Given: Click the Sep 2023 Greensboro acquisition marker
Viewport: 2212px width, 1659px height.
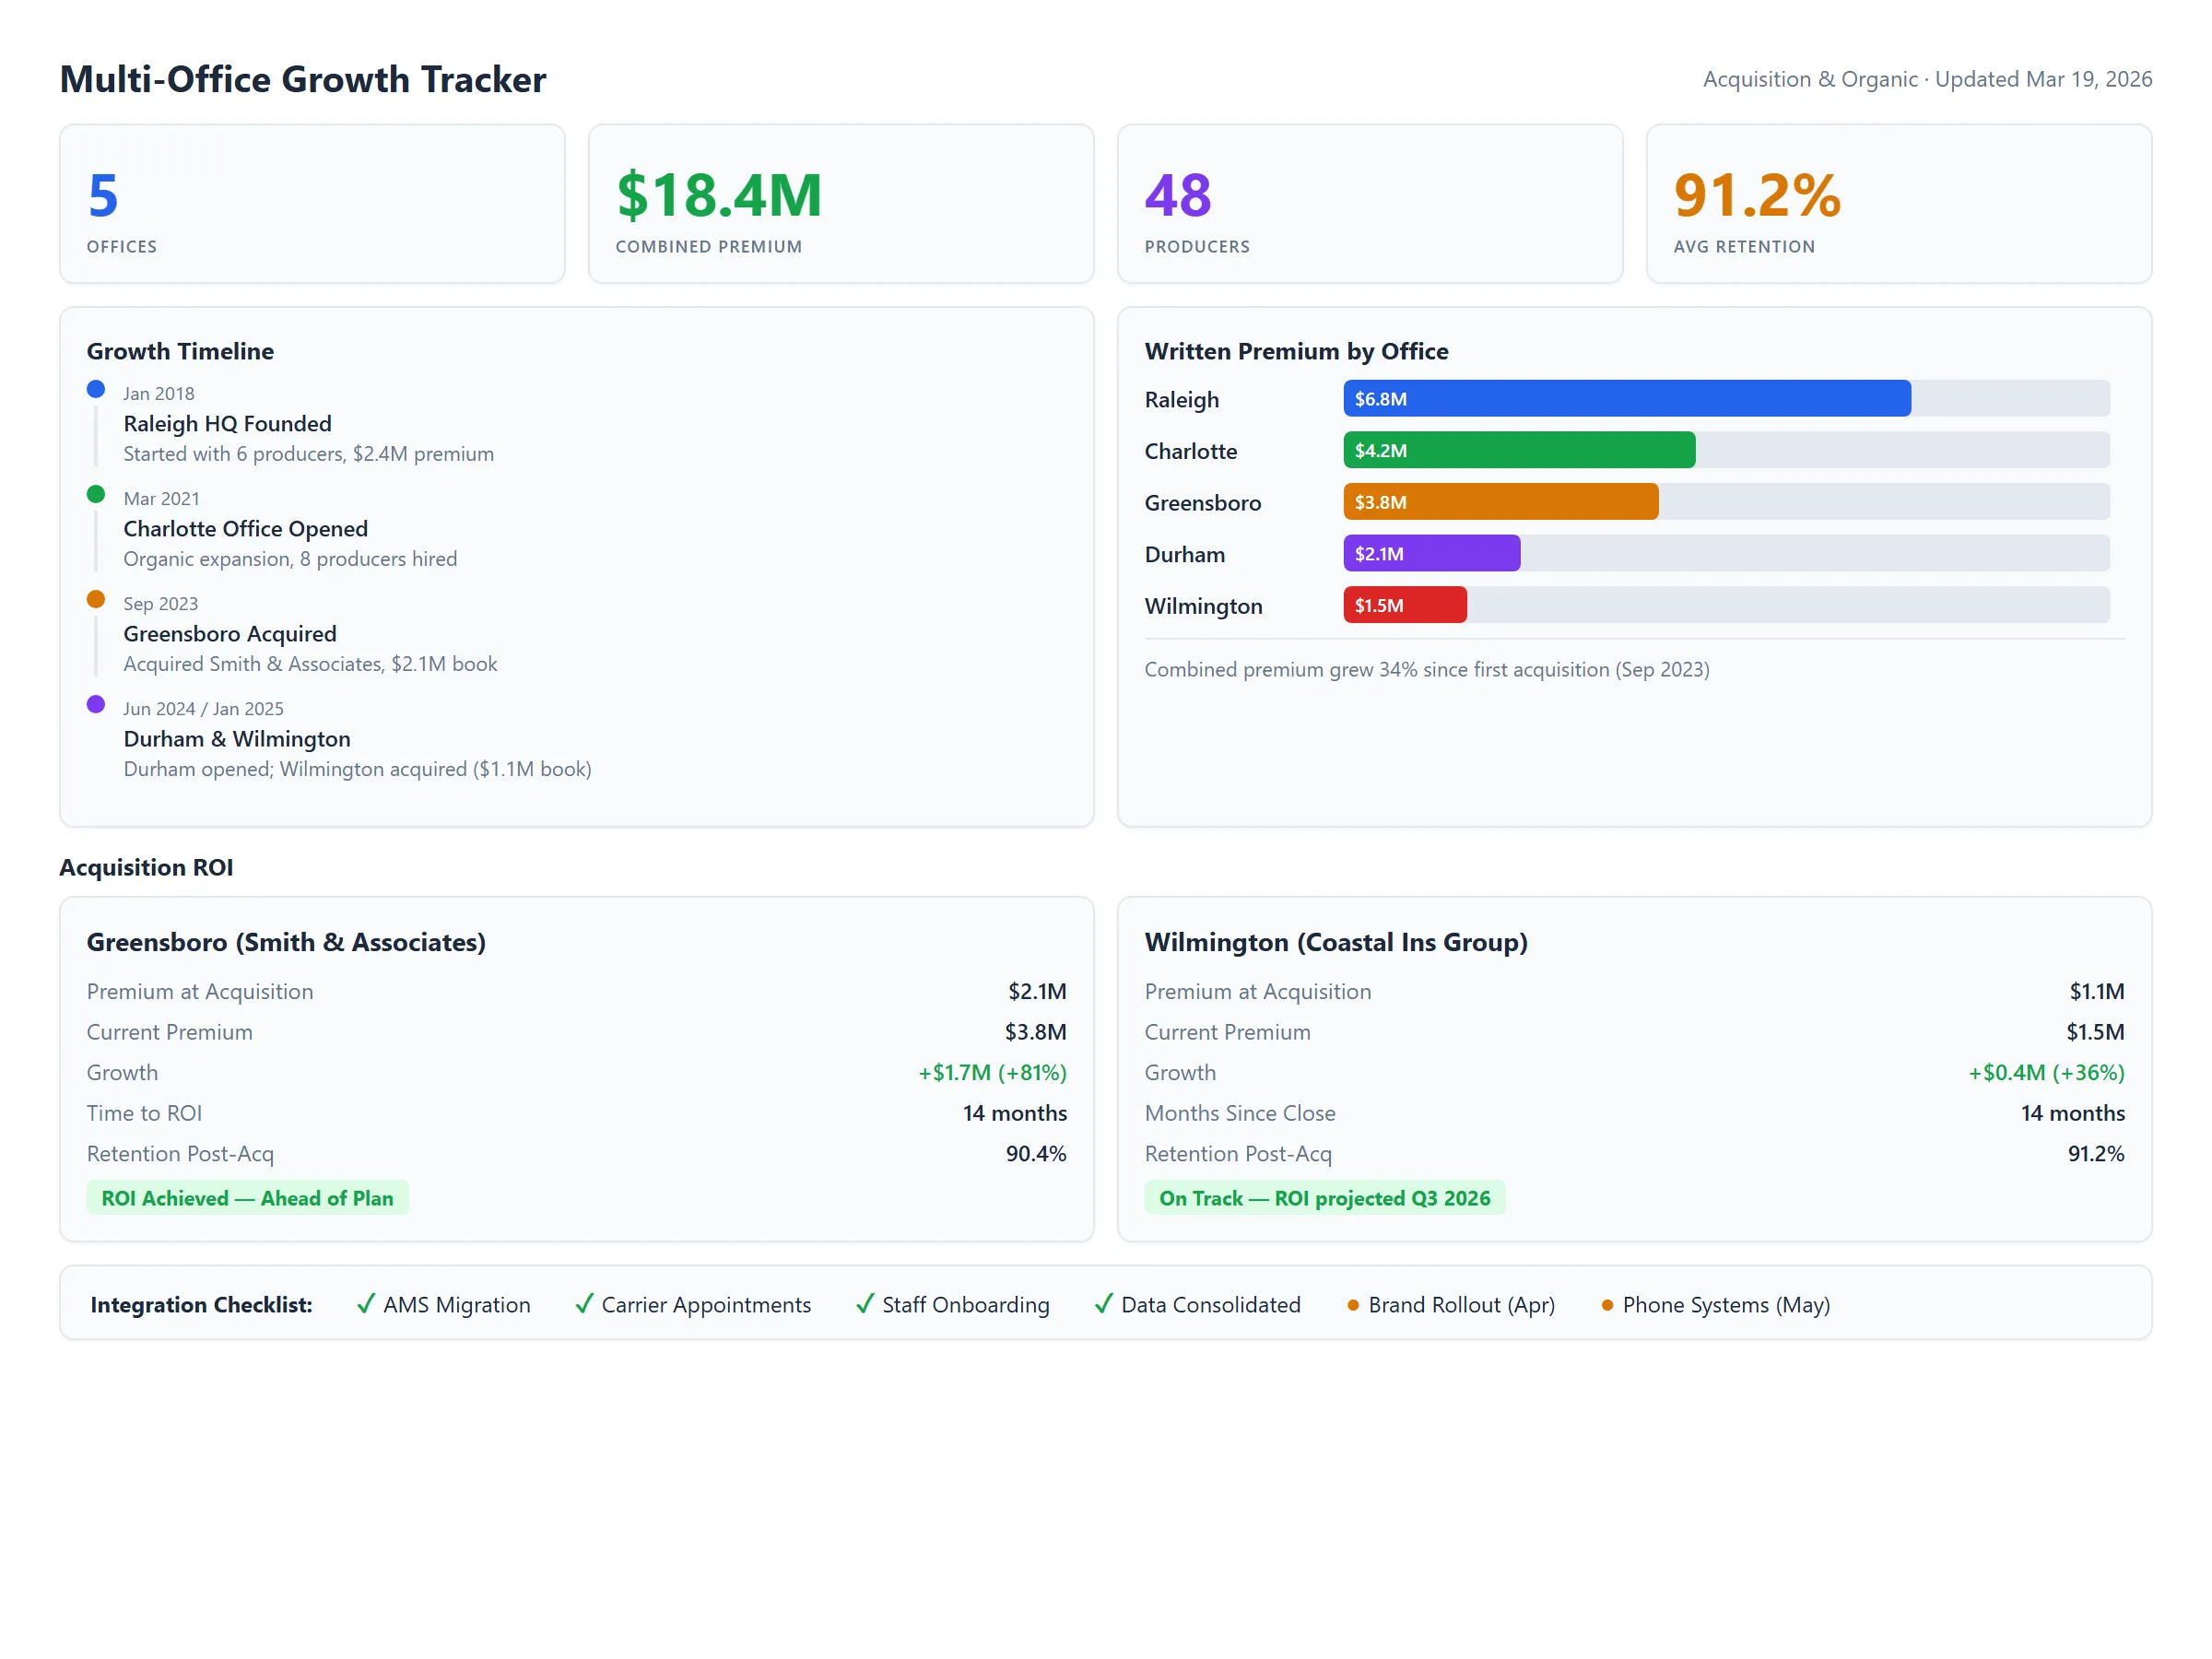Looking at the screenshot, I should pyautogui.click(x=96, y=599).
